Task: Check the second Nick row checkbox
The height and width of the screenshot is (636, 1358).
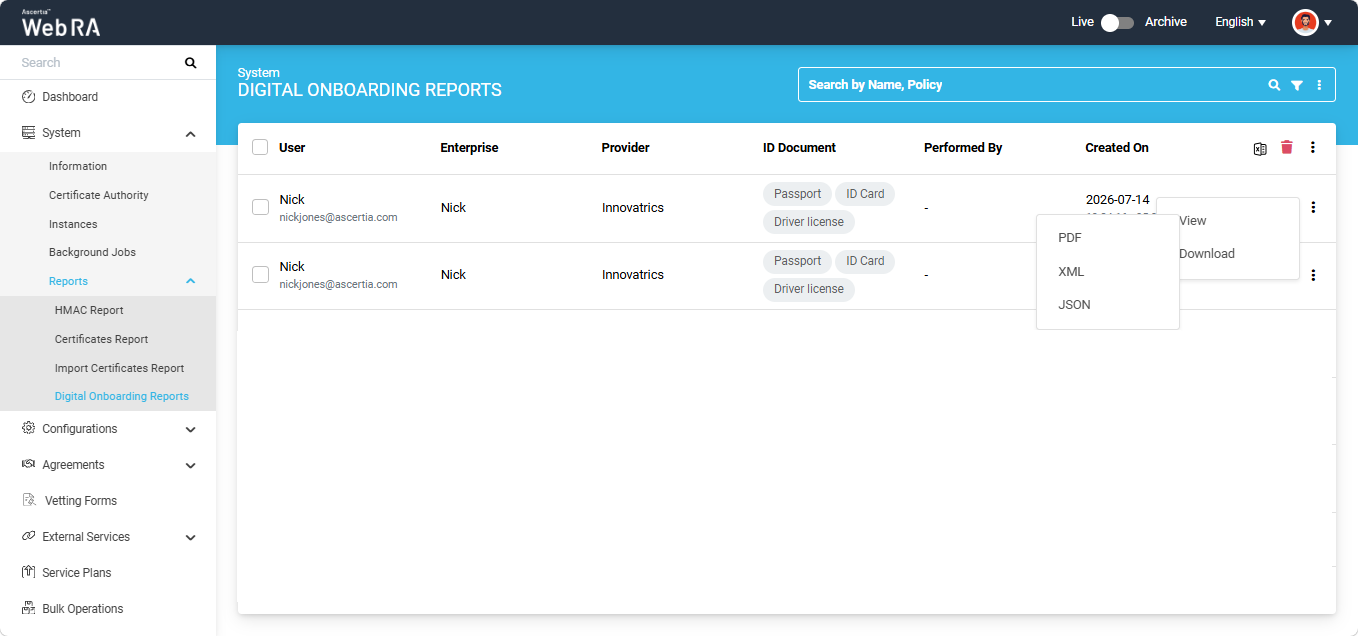Action: [x=260, y=274]
